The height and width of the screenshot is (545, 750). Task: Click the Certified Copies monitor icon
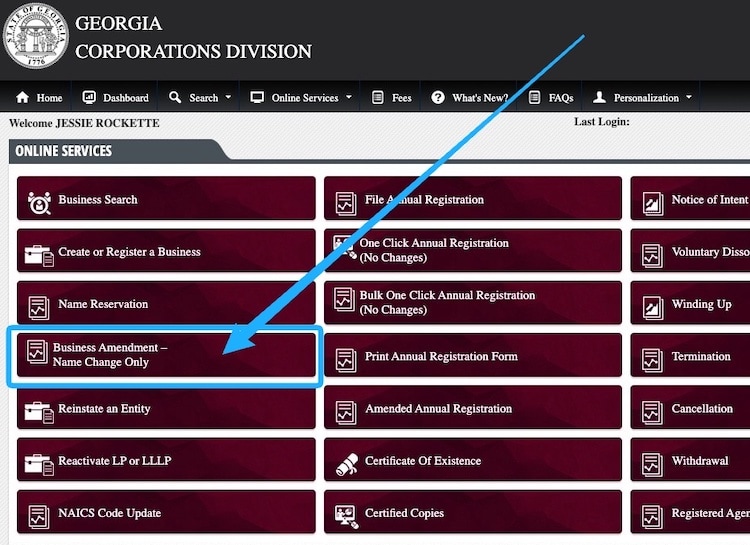click(346, 514)
